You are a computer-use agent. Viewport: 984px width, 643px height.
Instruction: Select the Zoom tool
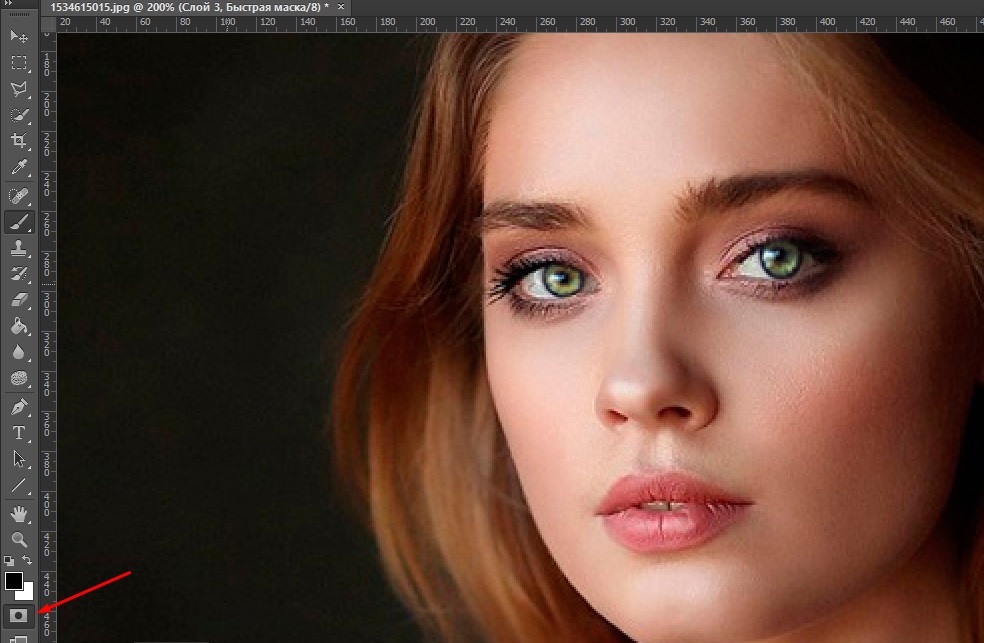point(19,539)
